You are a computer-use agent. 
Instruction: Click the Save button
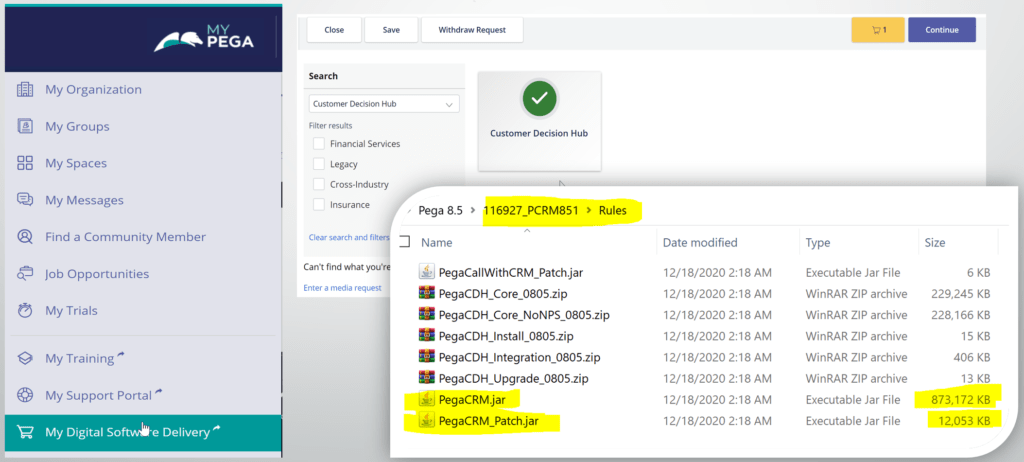391,30
